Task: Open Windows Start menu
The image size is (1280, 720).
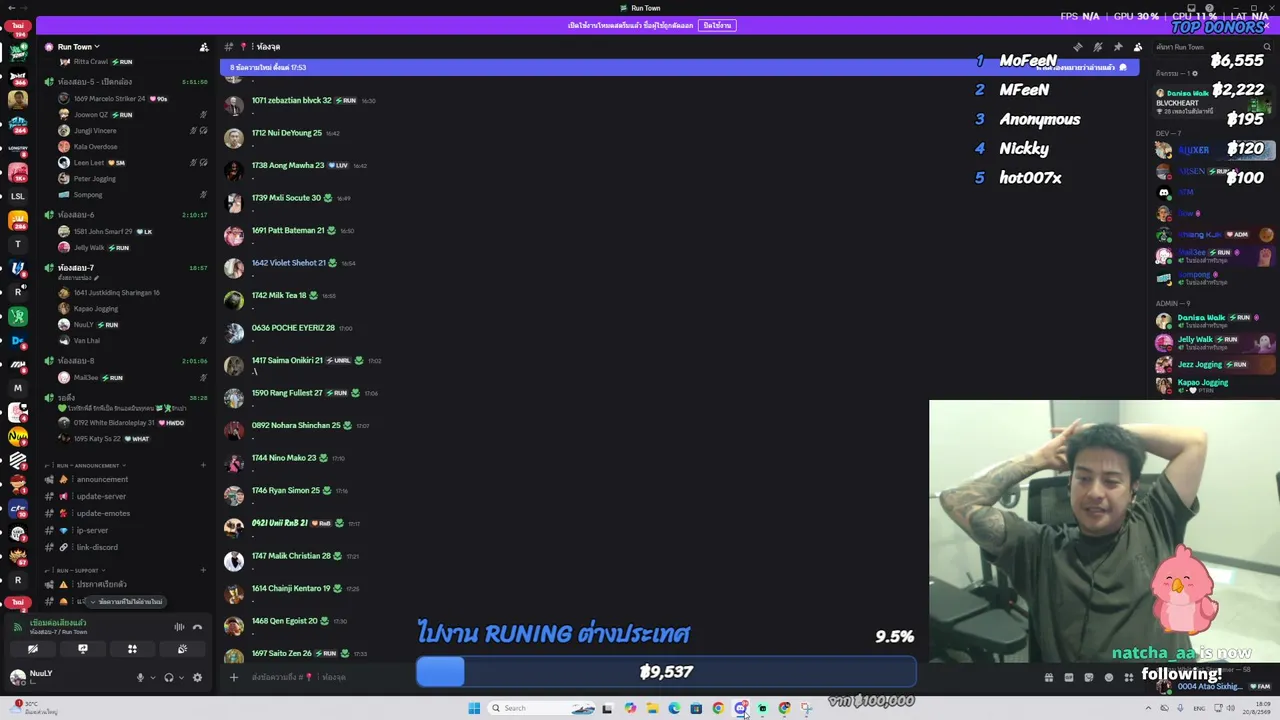Action: (x=474, y=708)
